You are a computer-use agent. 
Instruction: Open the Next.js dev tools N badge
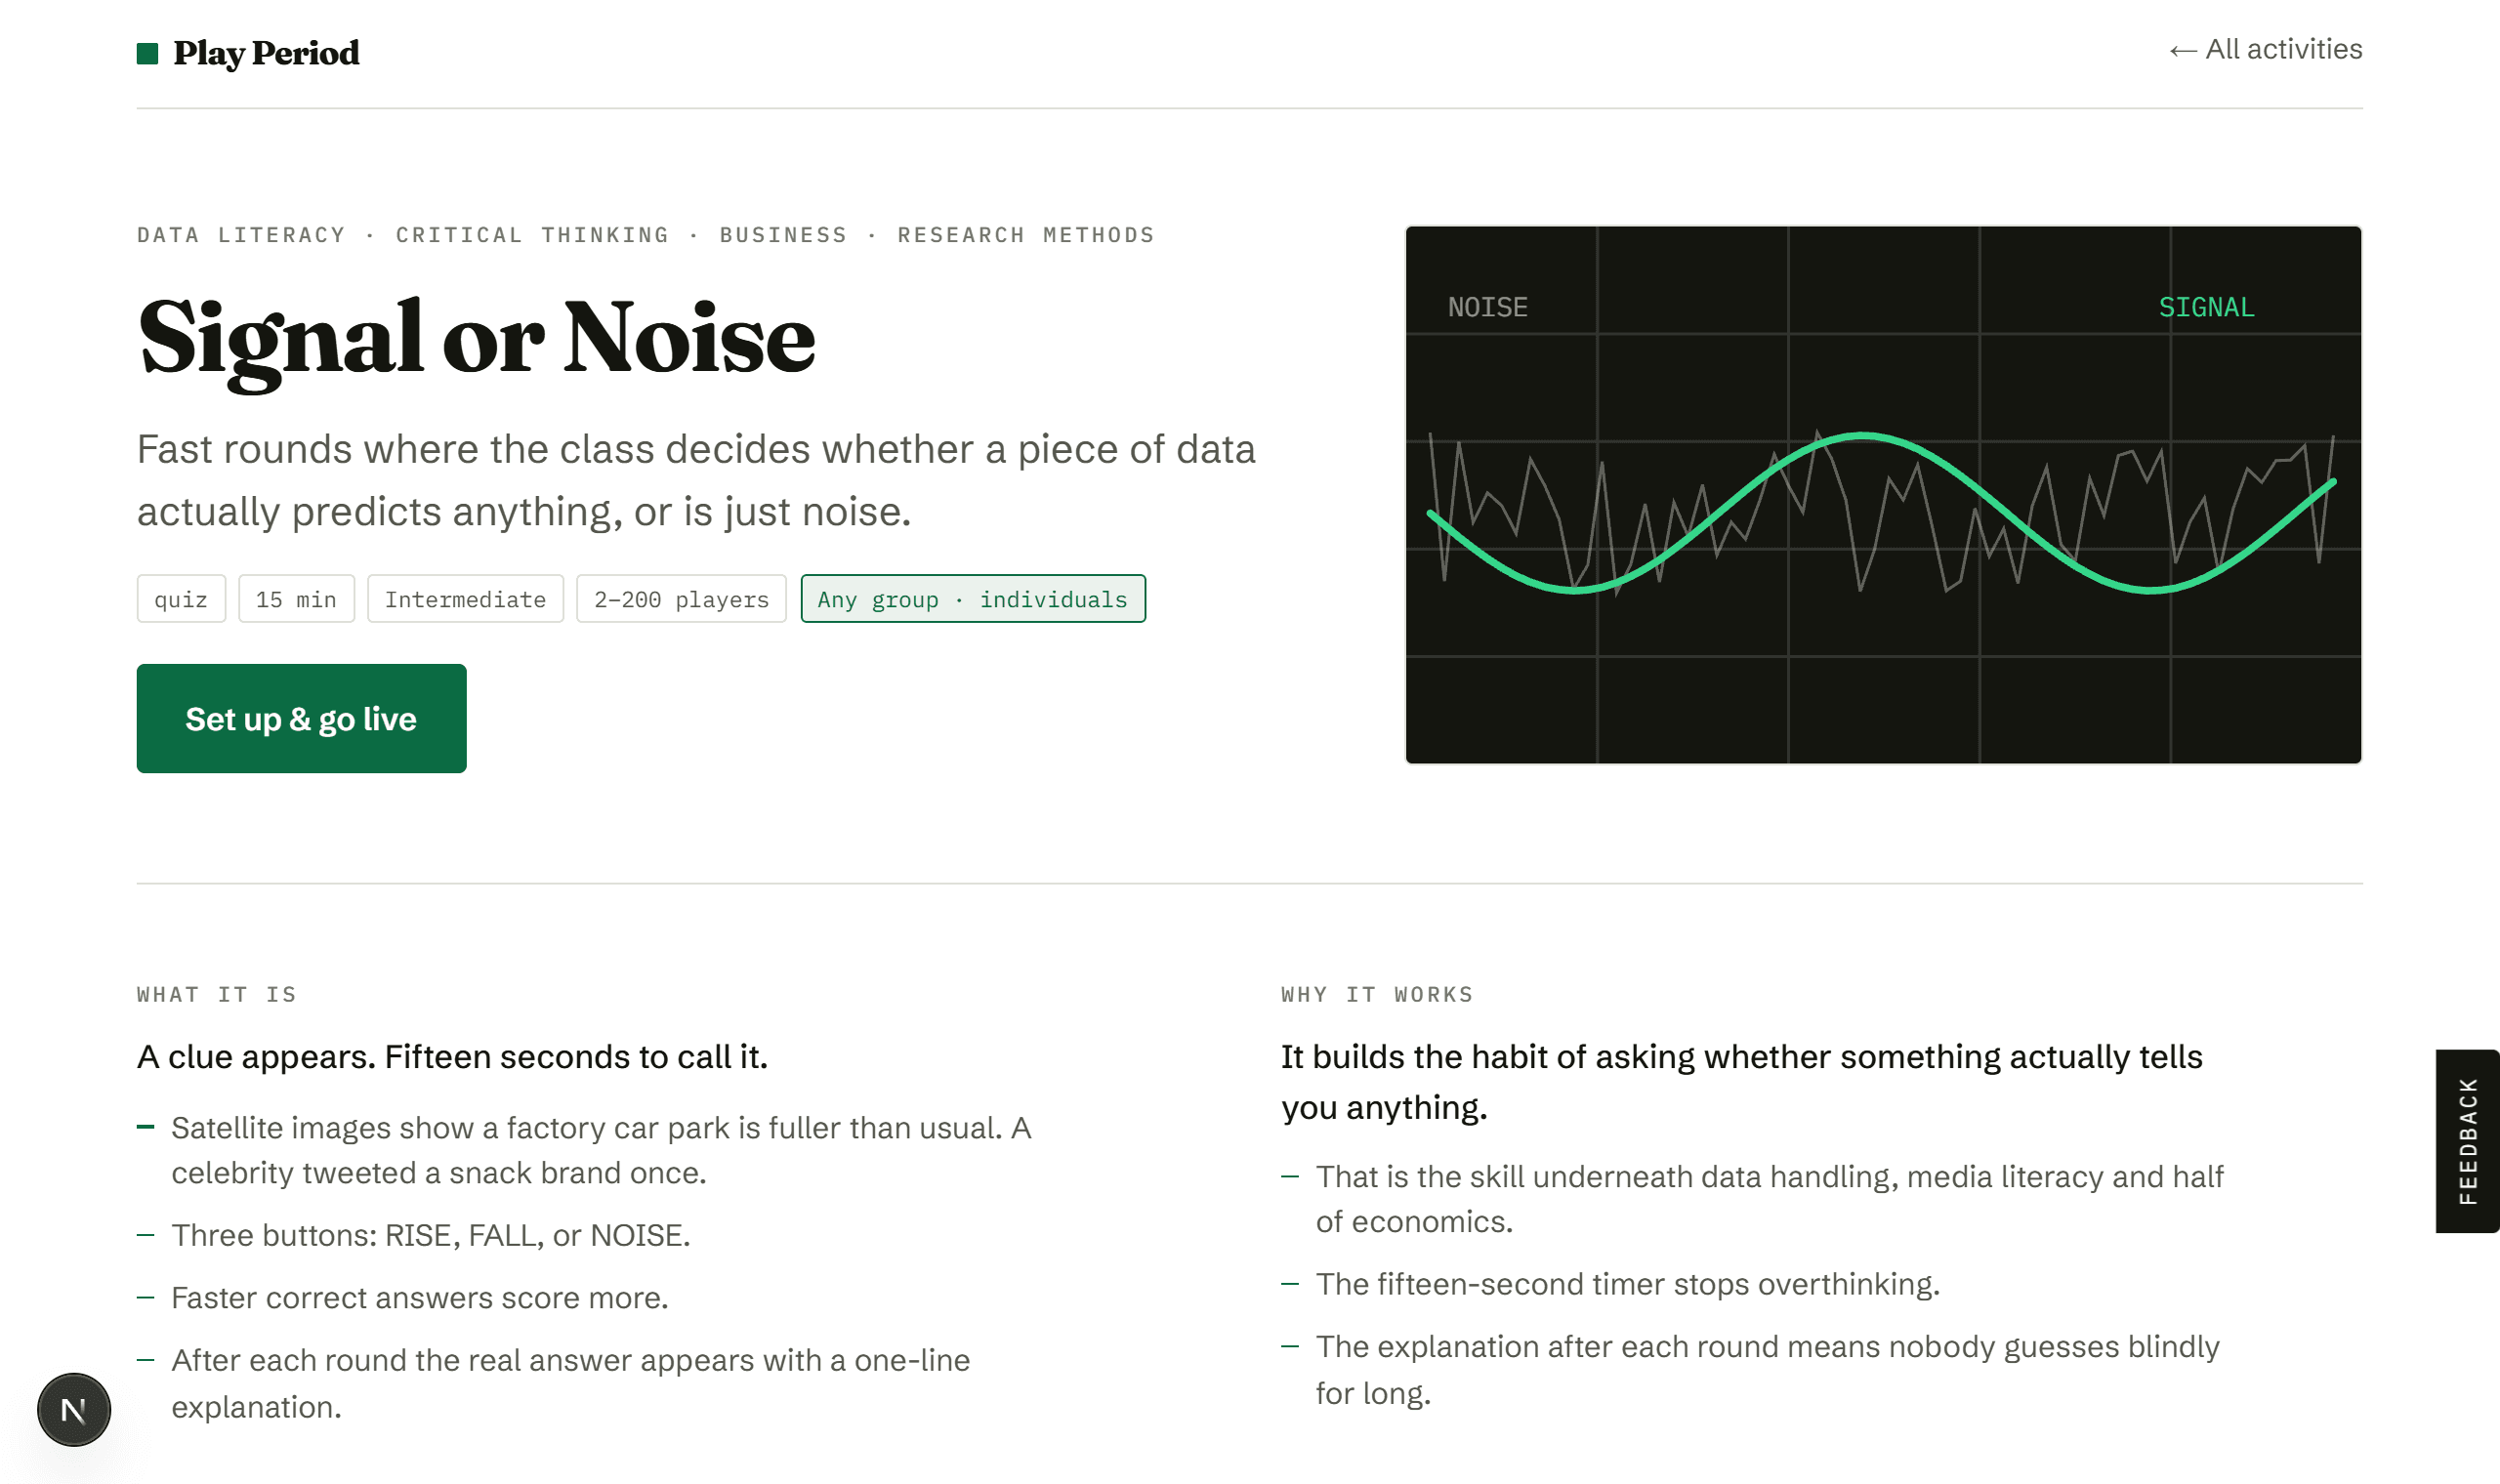pos(74,1409)
